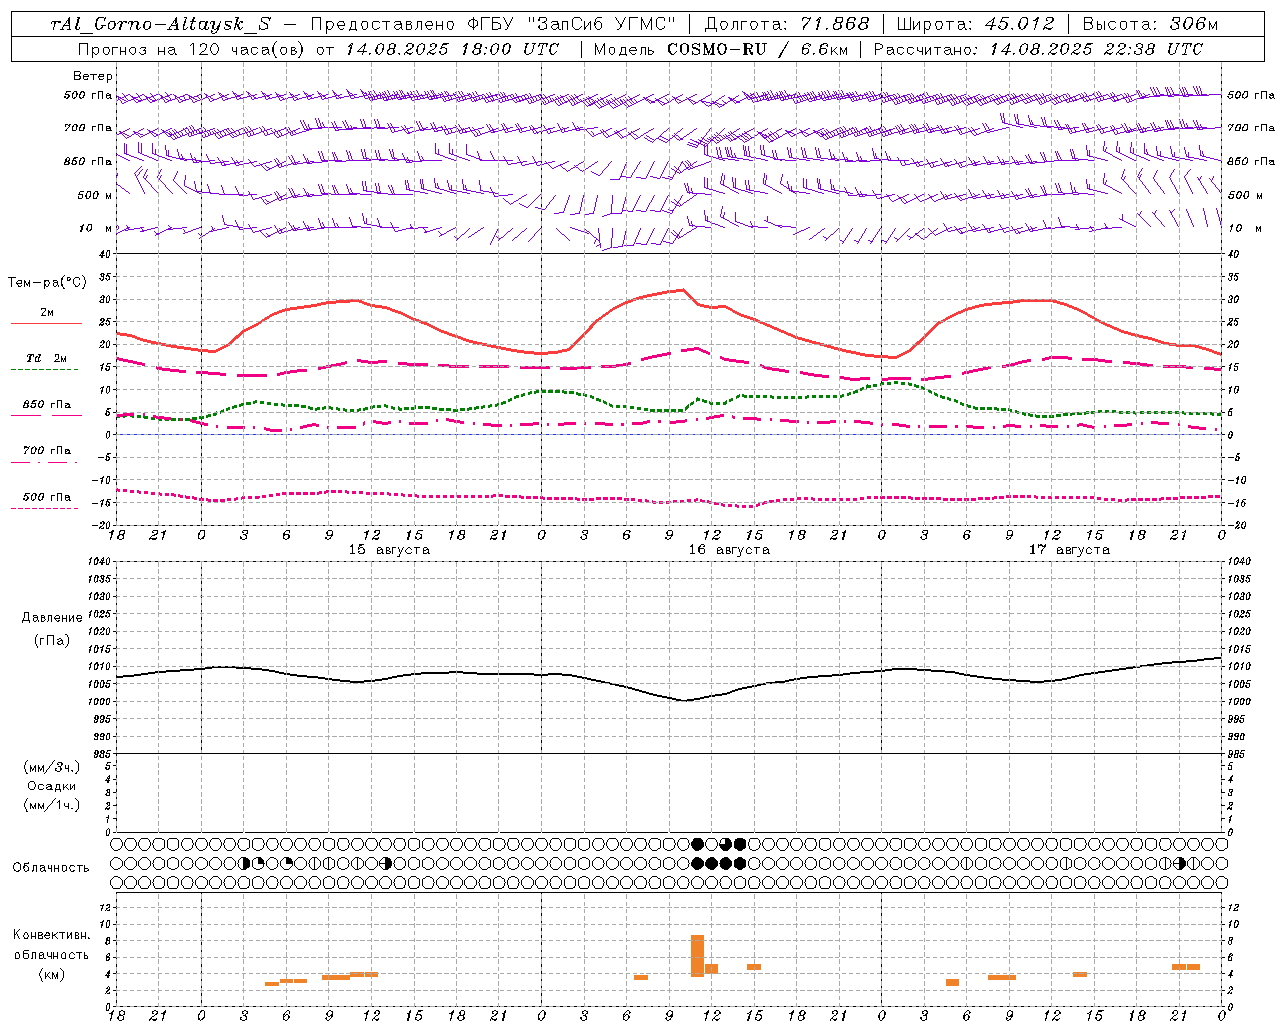Click the Ветер panel label

click(x=93, y=76)
